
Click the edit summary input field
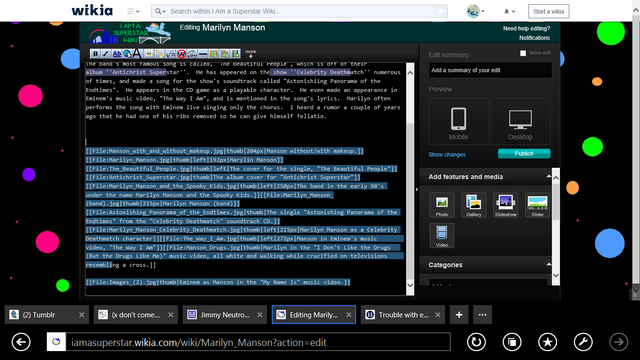pyautogui.click(x=490, y=70)
